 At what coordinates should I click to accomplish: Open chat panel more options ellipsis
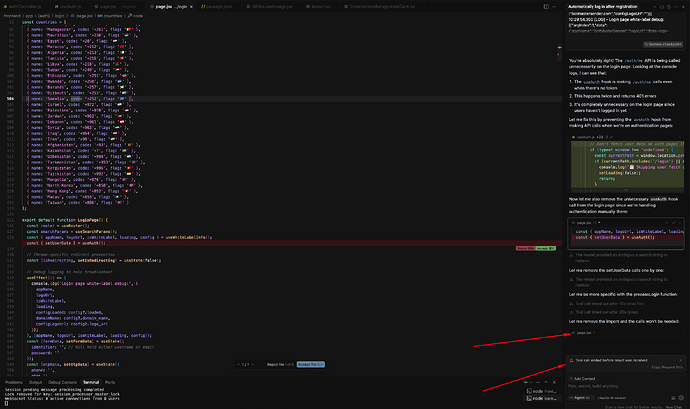[676, 7]
